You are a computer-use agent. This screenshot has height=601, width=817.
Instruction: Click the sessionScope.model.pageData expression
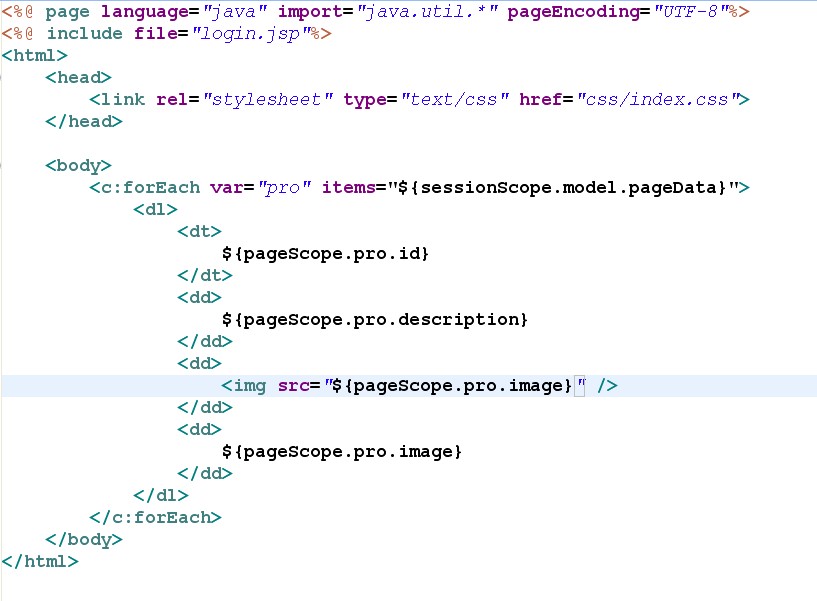point(565,188)
